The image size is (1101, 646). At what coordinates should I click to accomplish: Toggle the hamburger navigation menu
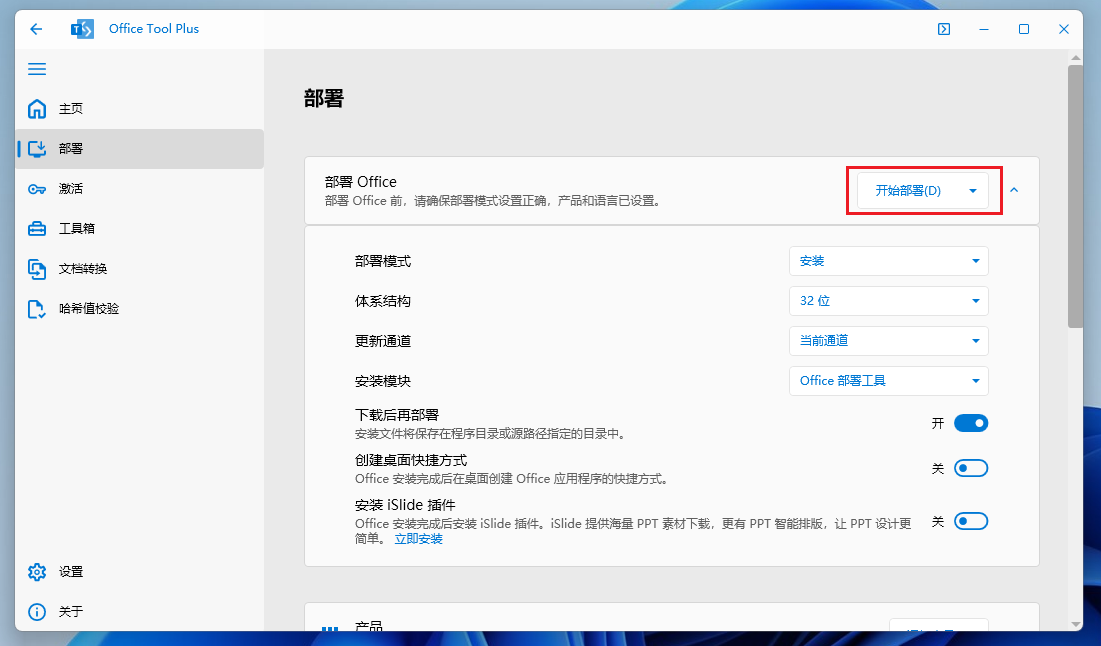pos(37,69)
